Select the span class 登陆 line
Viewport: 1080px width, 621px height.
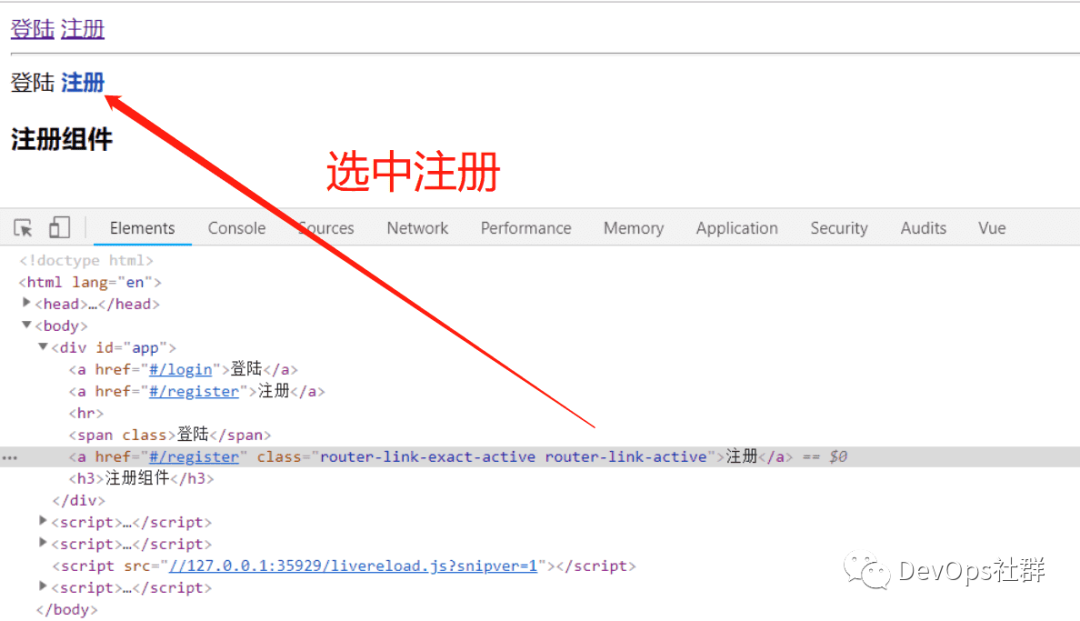click(169, 435)
